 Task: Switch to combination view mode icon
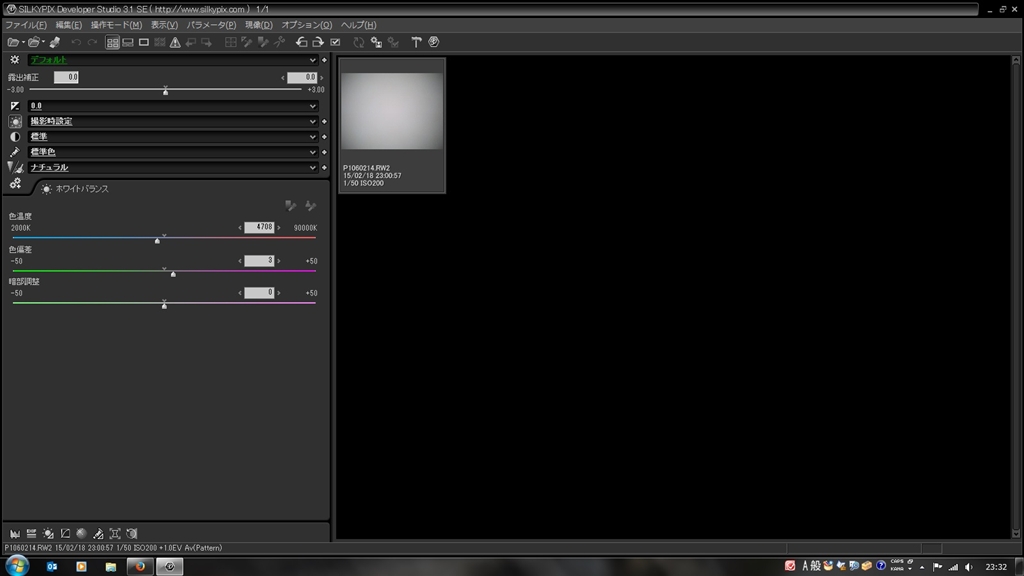tap(128, 42)
